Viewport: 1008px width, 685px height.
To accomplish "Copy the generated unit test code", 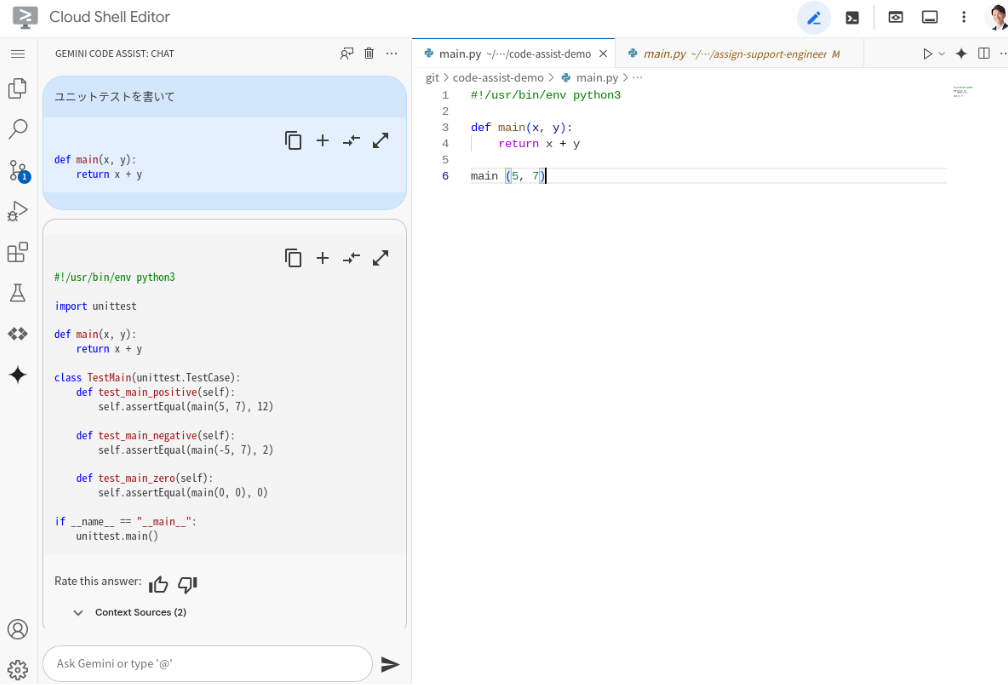I will (x=293, y=258).
